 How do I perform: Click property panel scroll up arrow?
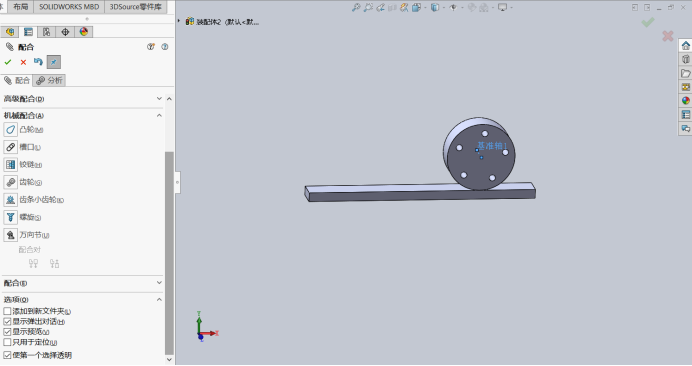(169, 99)
